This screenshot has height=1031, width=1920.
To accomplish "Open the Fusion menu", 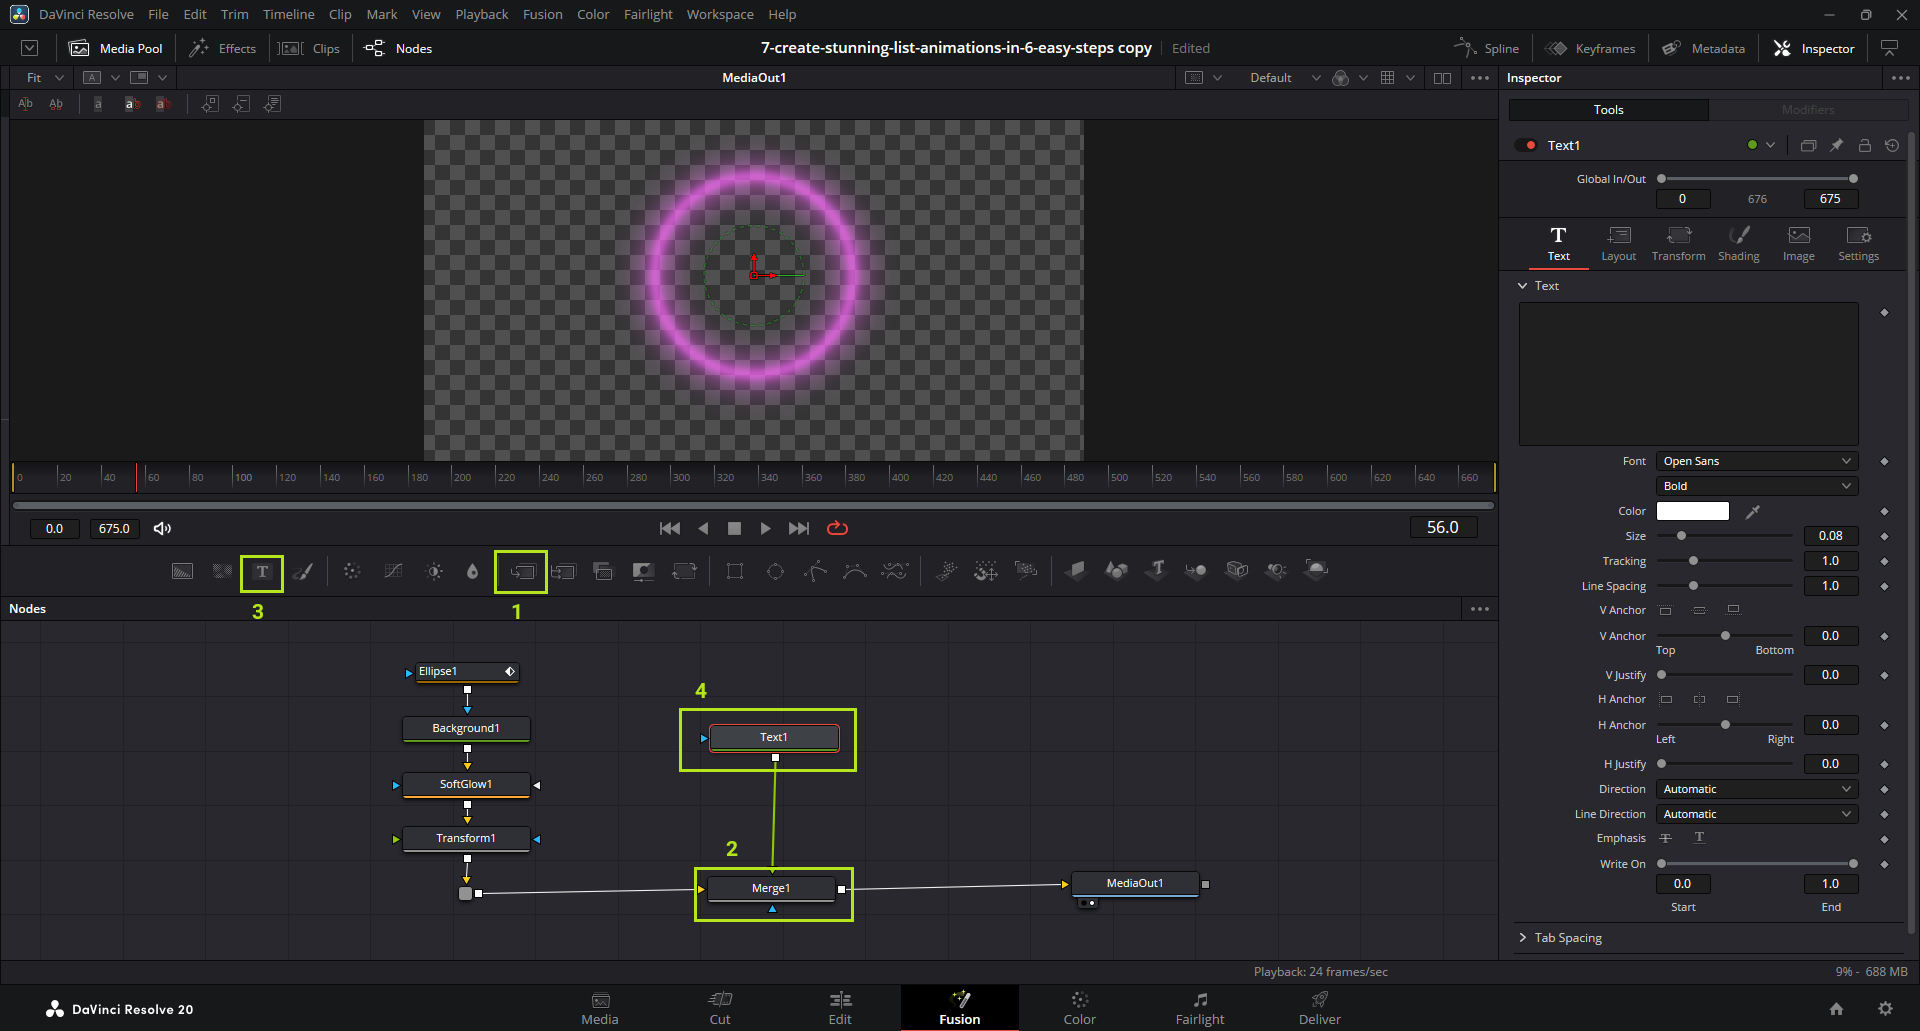I will tap(542, 14).
